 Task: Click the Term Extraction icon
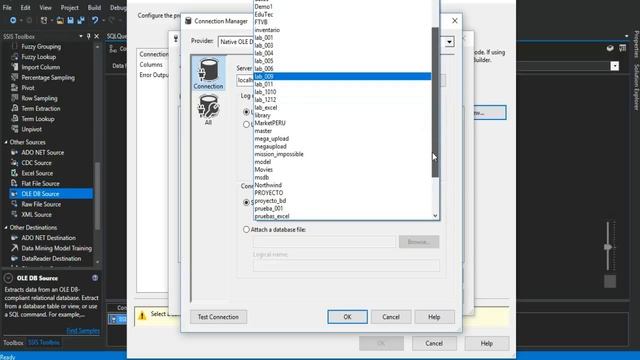click(x=15, y=109)
